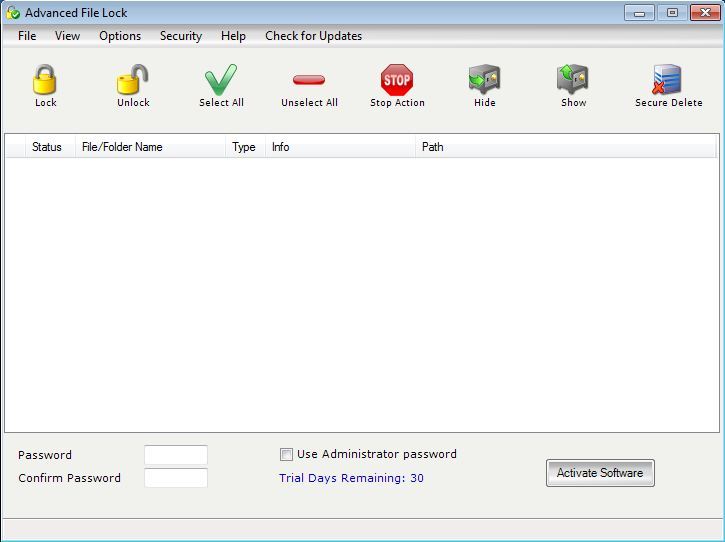The width and height of the screenshot is (725, 542).
Task: Click Check for Updates menu item
Action: (313, 36)
